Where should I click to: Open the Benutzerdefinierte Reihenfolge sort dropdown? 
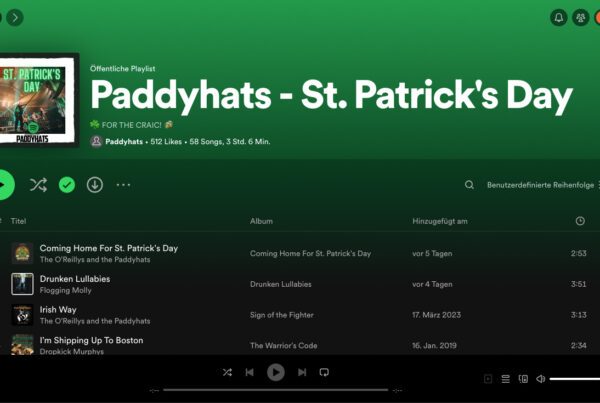pos(543,185)
